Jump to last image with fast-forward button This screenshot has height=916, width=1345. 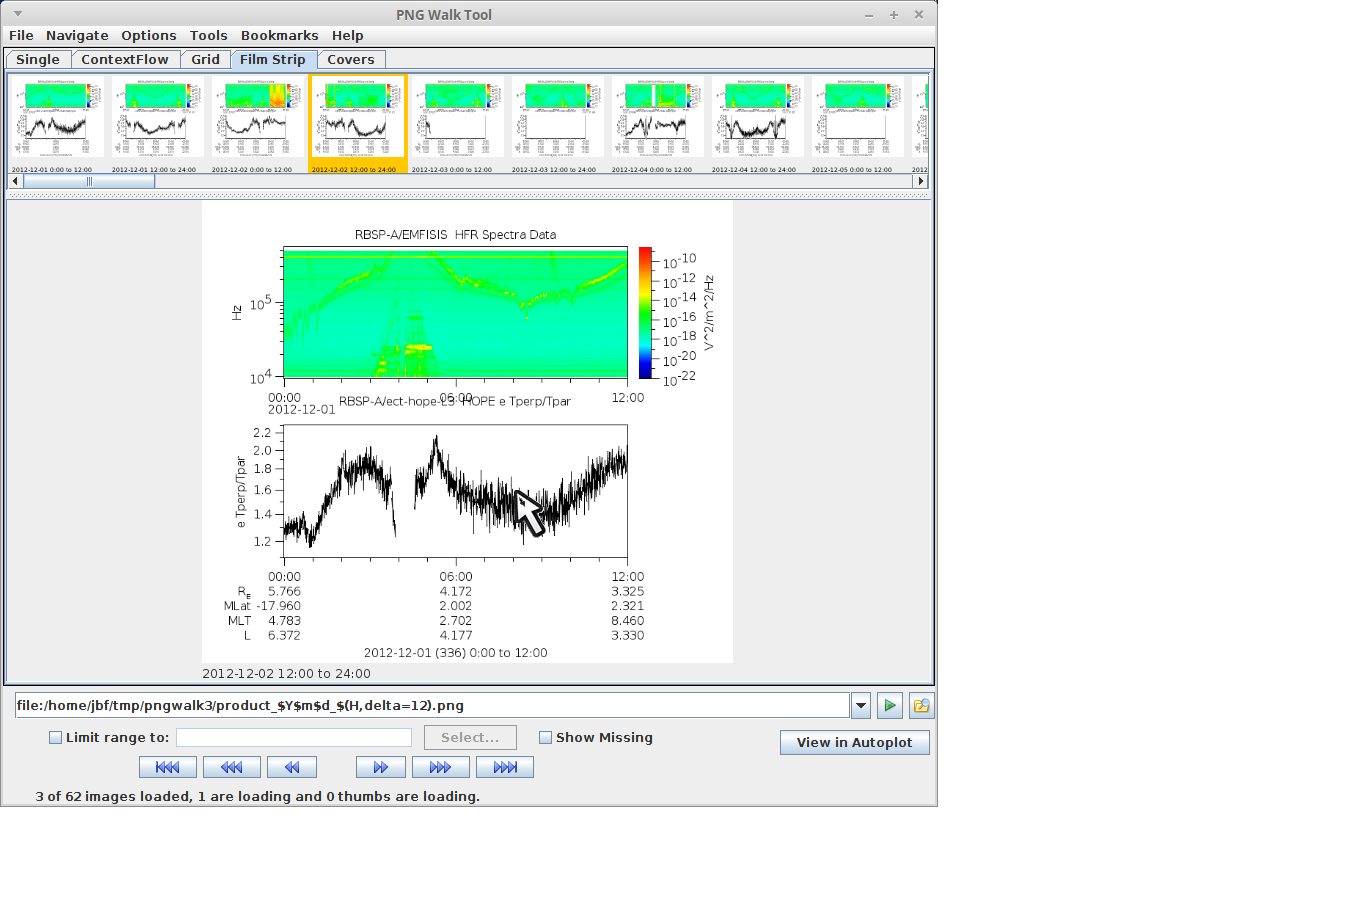505,767
